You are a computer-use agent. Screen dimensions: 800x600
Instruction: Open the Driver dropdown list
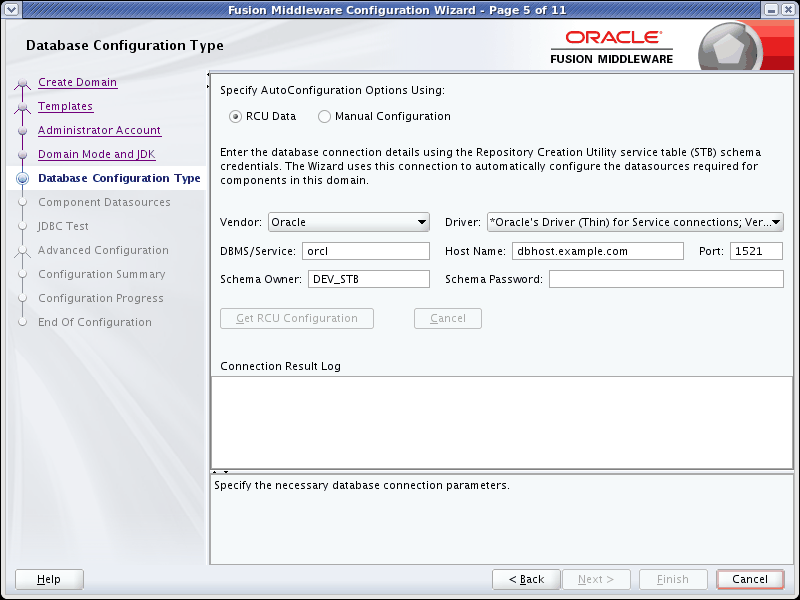[635, 222]
